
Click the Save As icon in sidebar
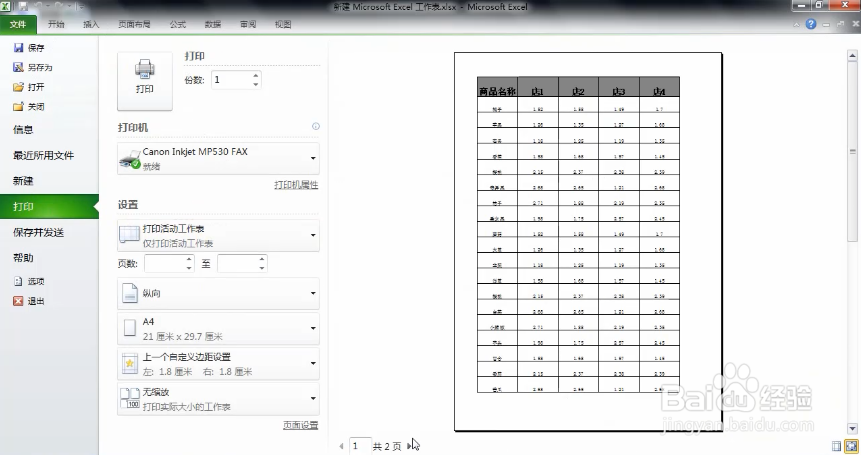point(19,68)
